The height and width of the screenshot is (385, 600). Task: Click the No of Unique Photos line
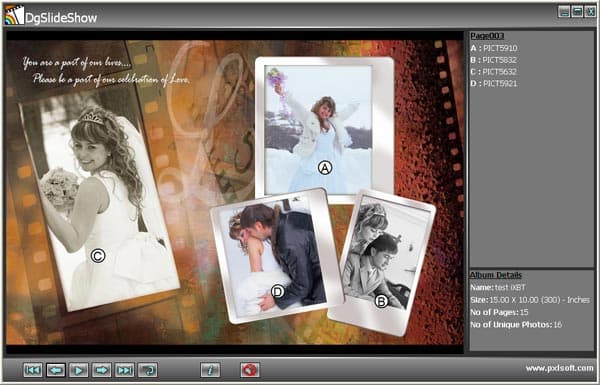(516, 325)
